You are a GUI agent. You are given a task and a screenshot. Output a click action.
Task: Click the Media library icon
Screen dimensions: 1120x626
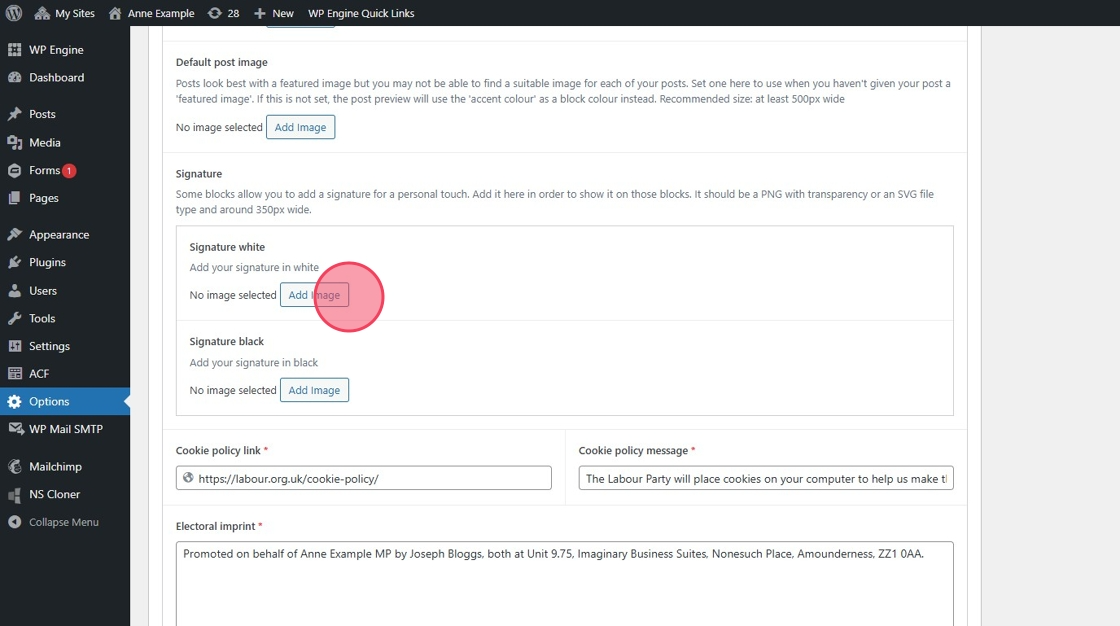pyautogui.click(x=14, y=142)
